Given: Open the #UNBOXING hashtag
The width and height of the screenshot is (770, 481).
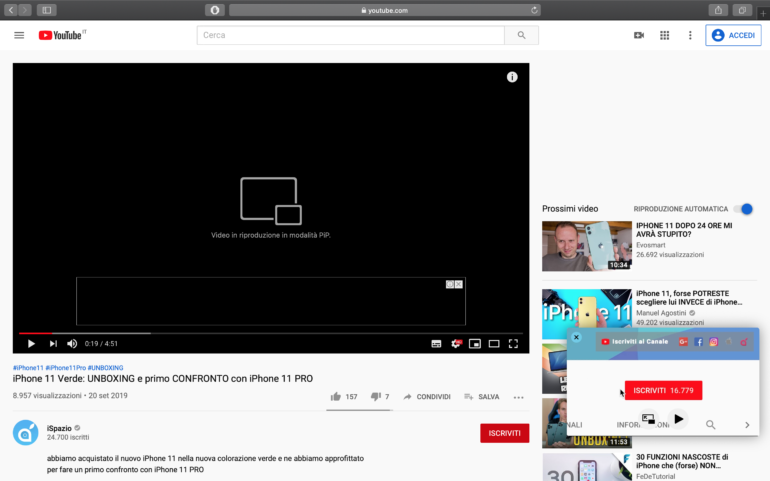Looking at the screenshot, I should [106, 368].
